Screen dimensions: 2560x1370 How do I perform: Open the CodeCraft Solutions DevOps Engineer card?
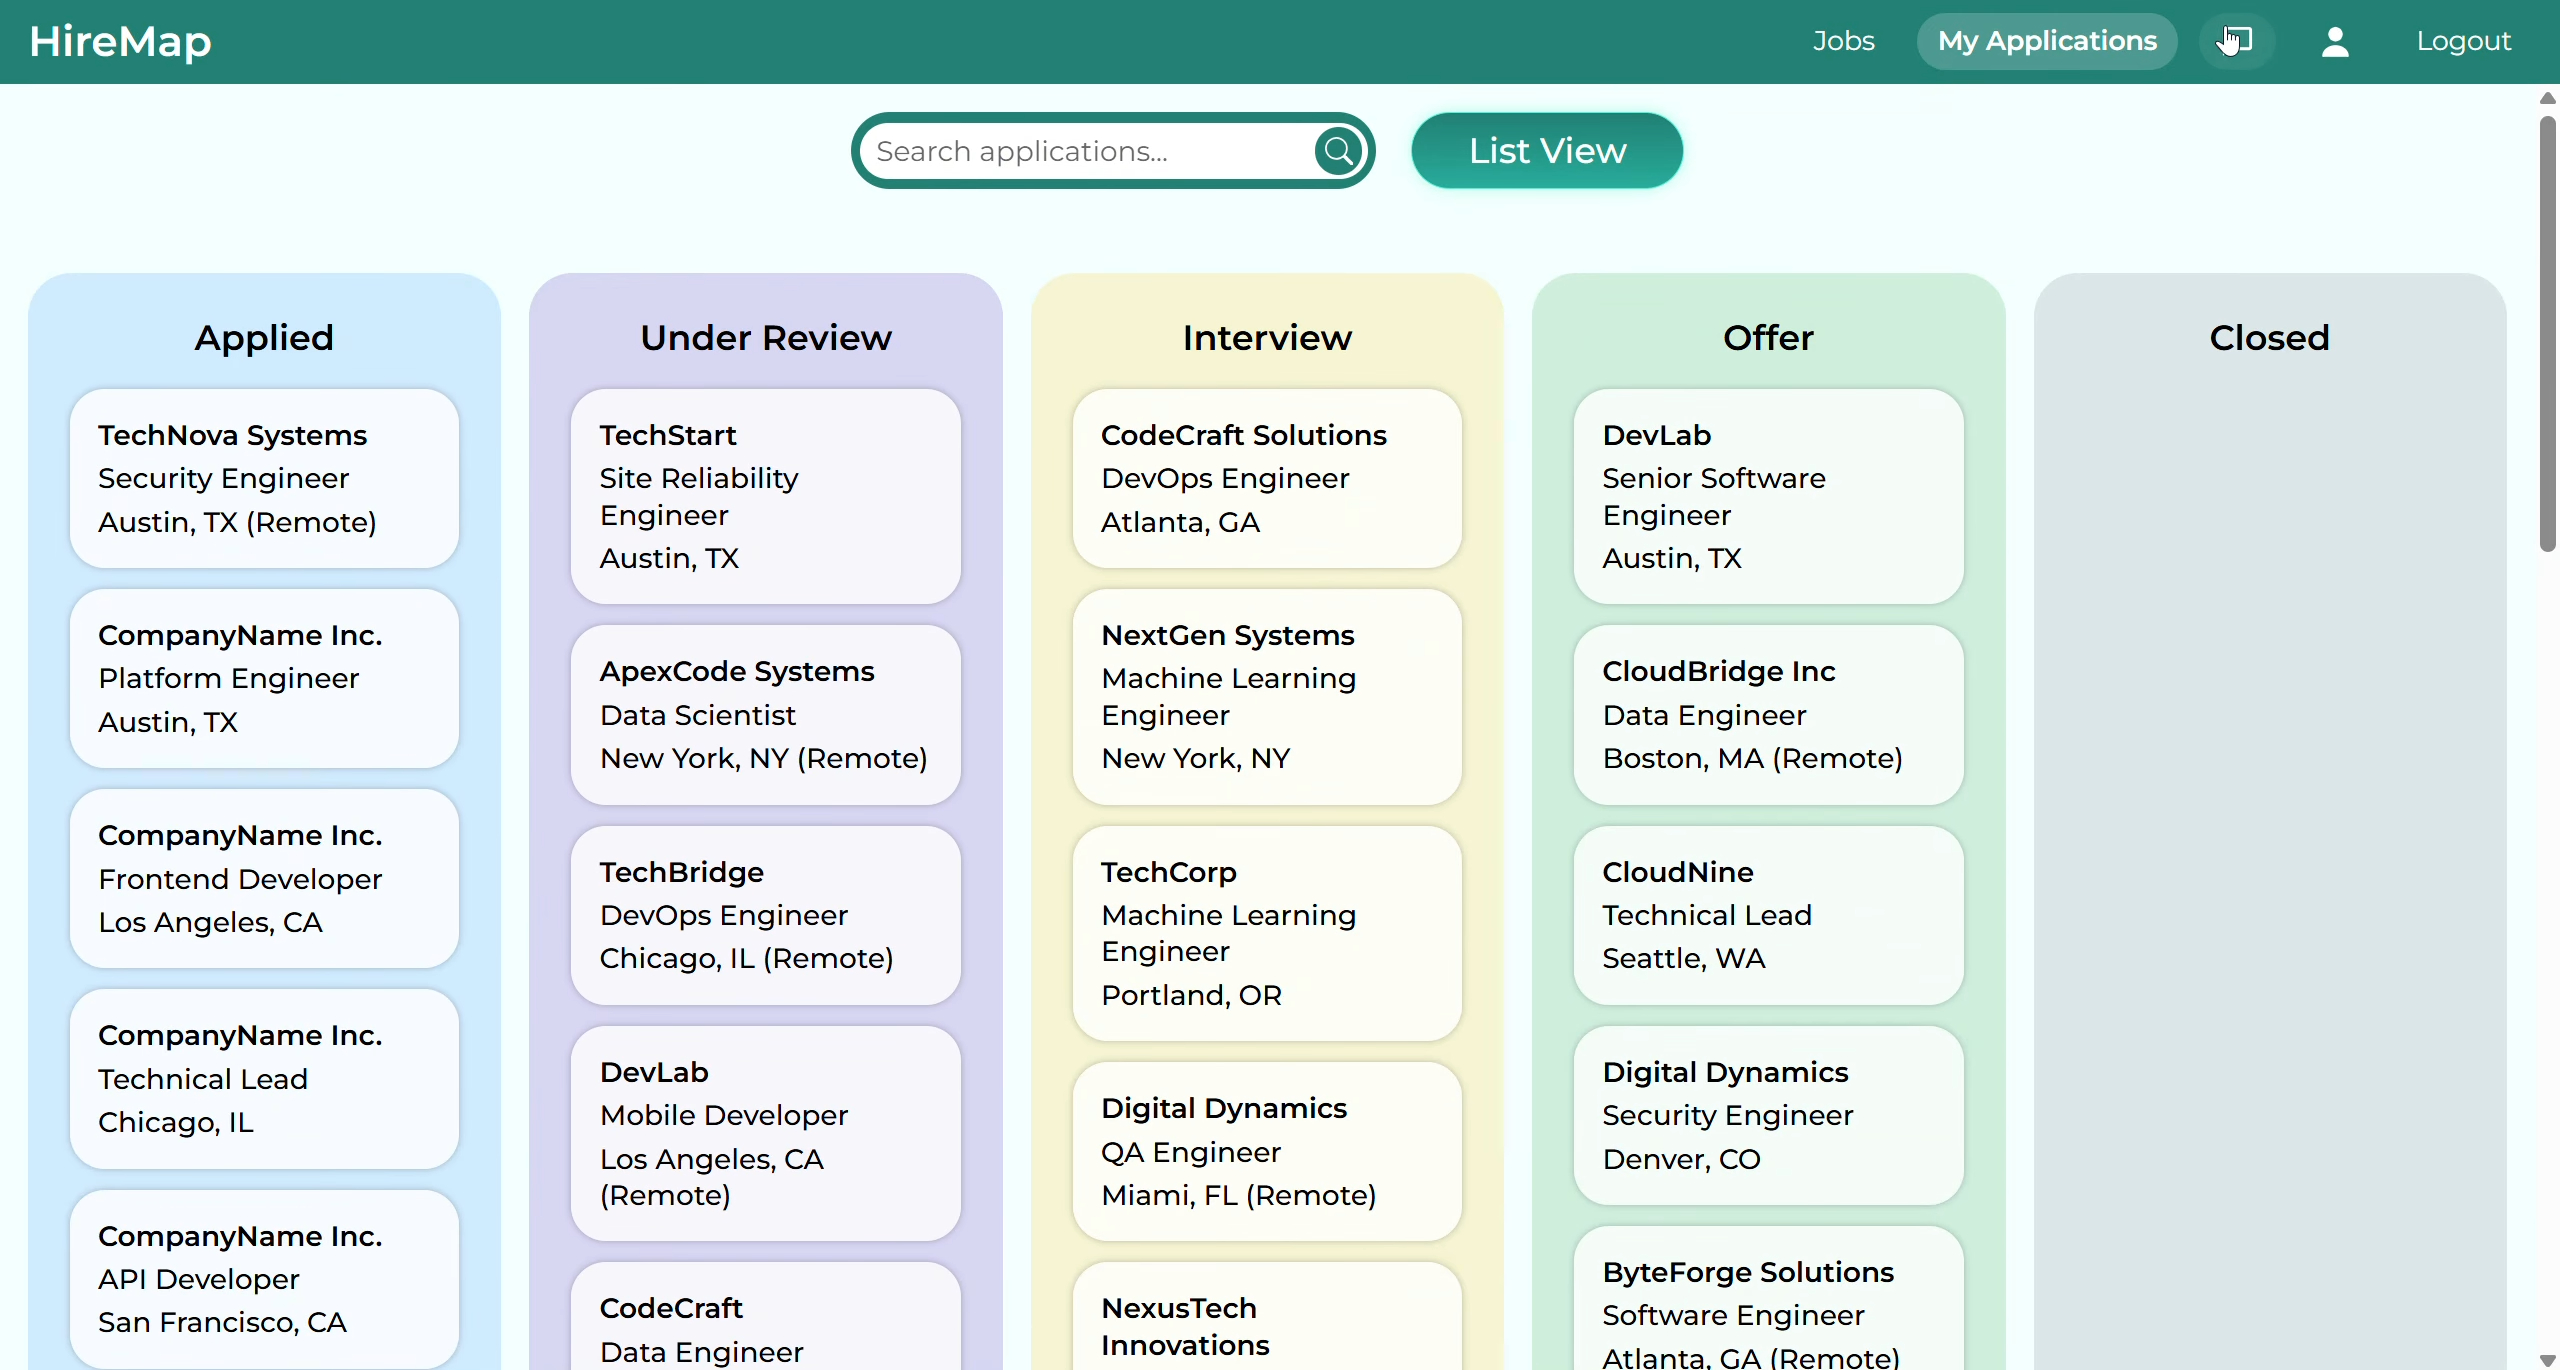point(1267,479)
